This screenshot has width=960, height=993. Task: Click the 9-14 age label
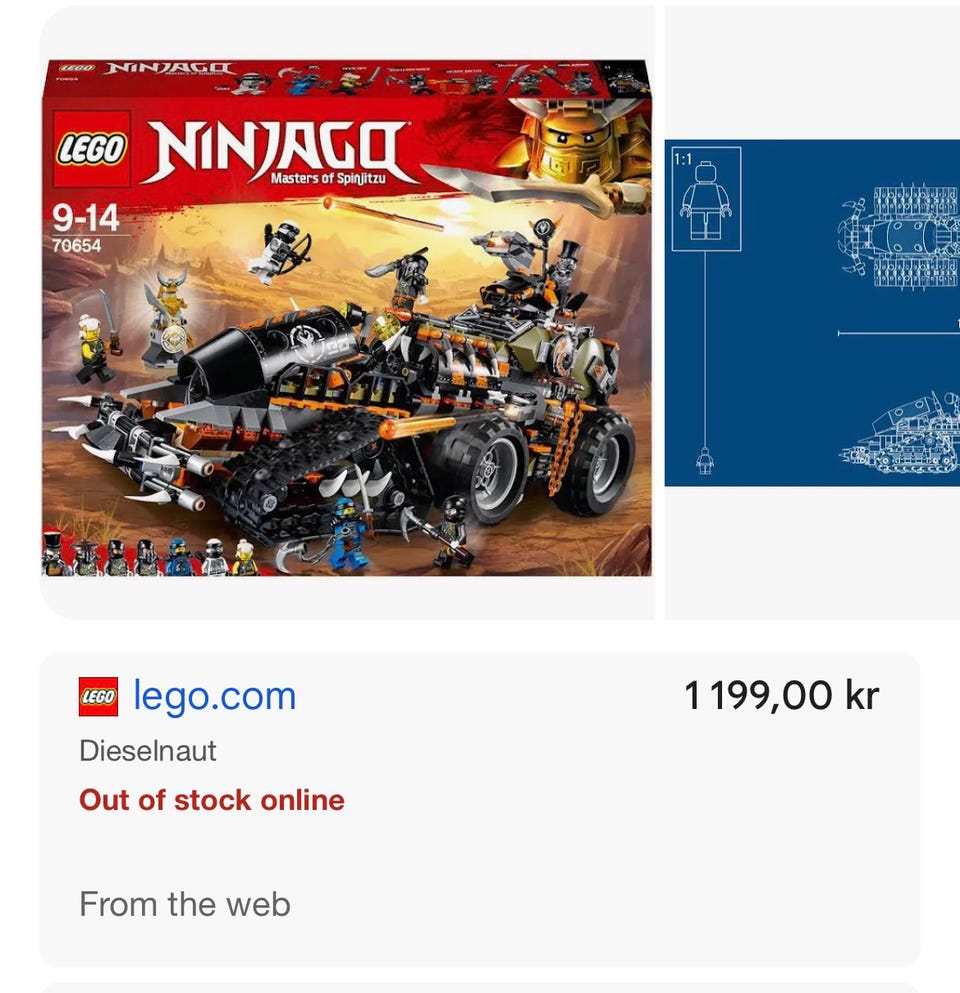point(85,218)
